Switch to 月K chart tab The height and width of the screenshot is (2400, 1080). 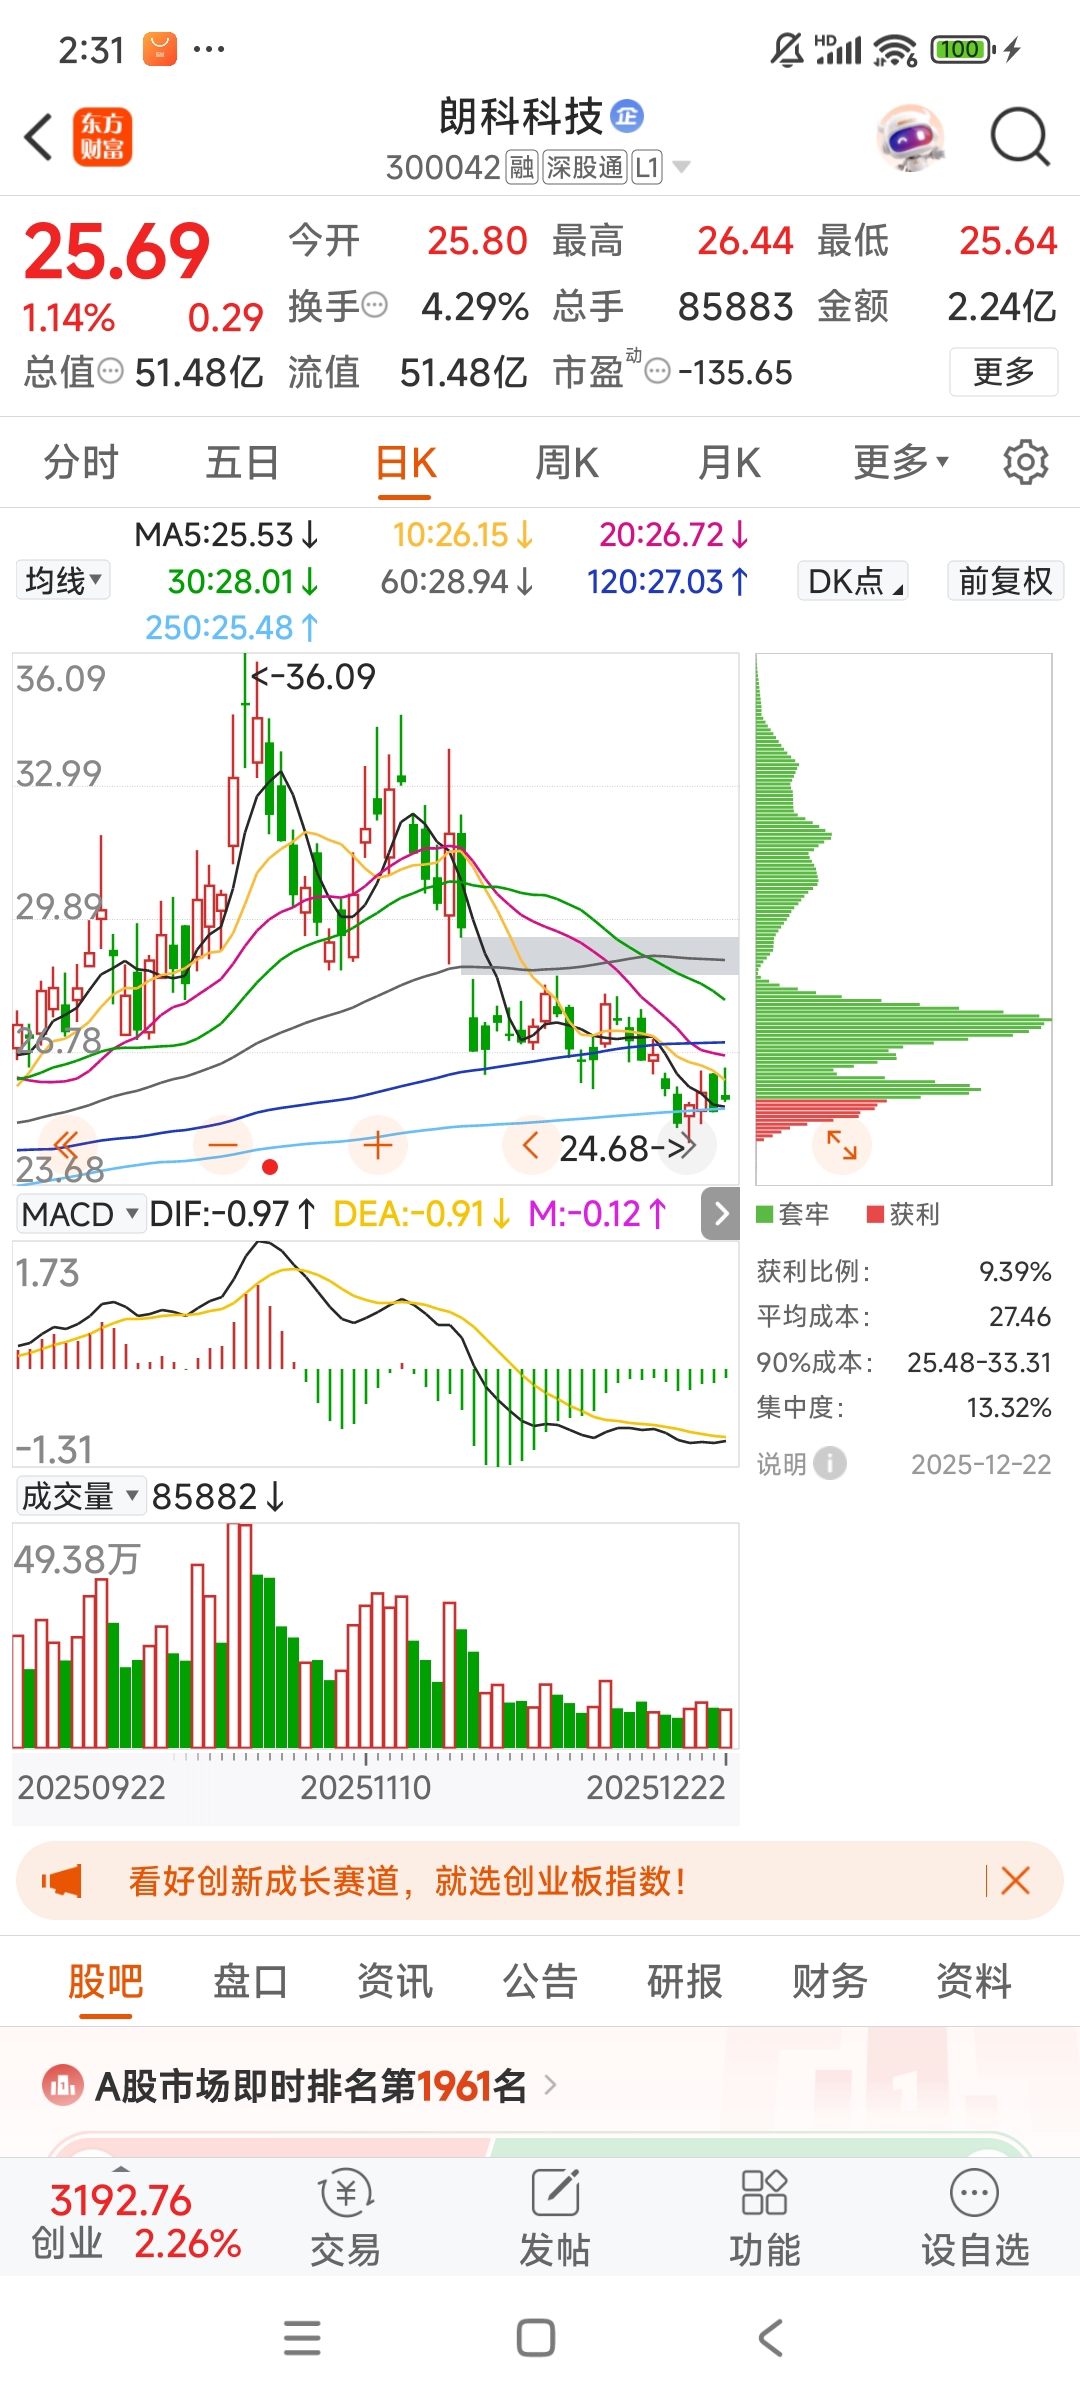(x=729, y=463)
